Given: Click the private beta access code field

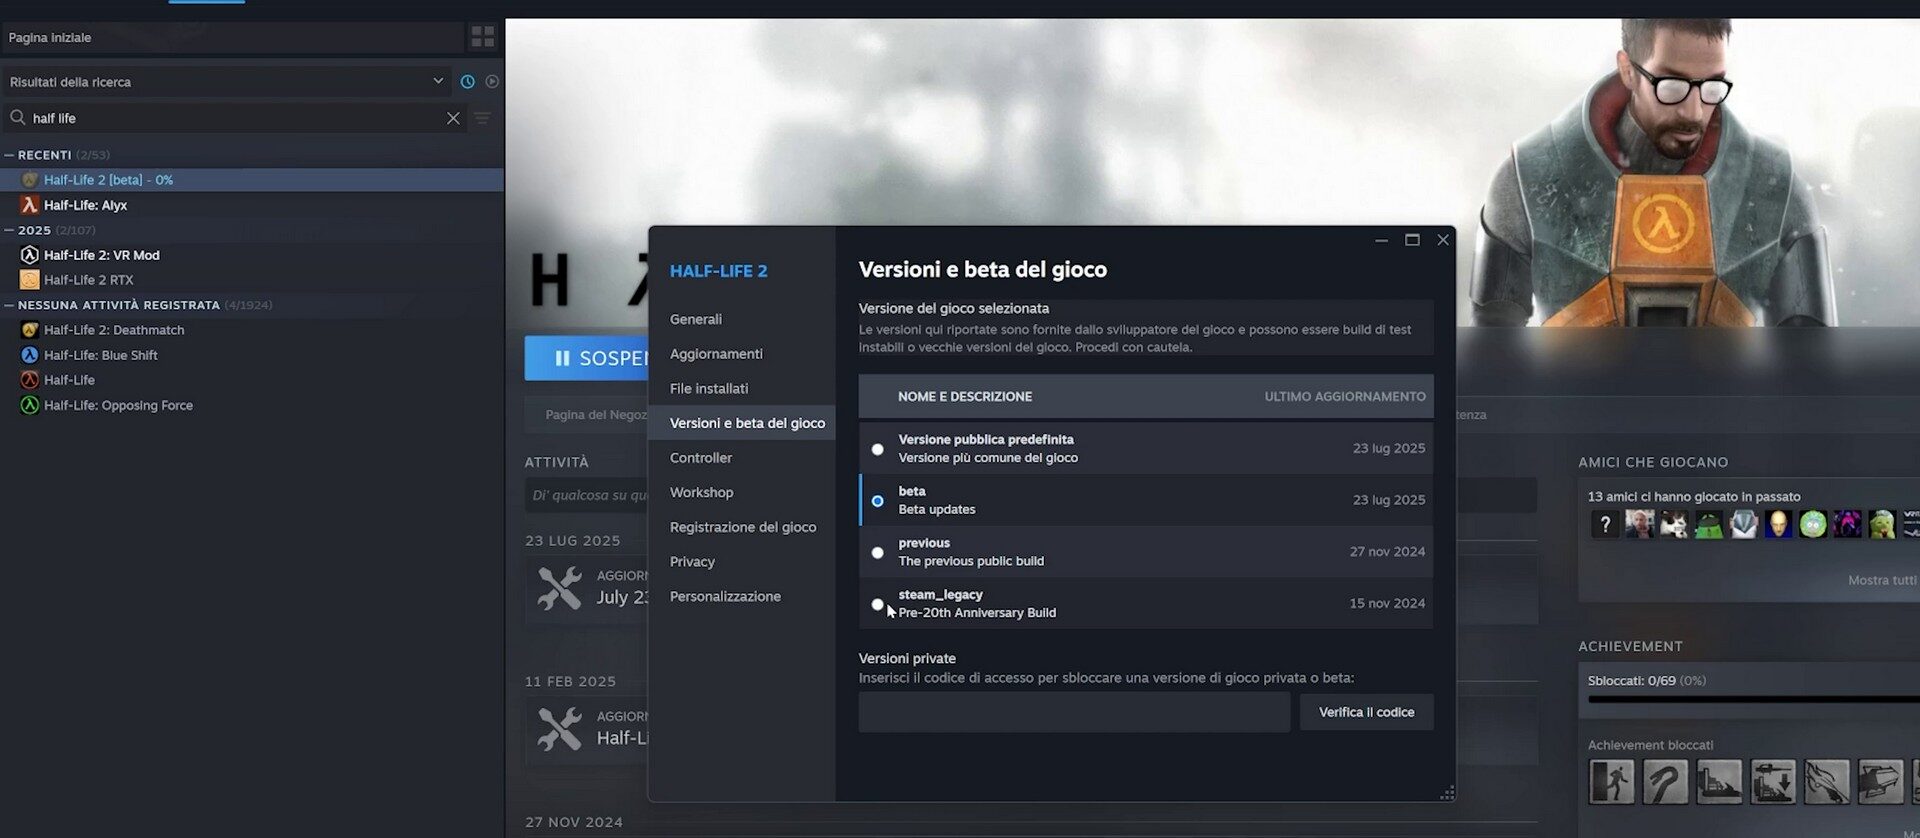Looking at the screenshot, I should pos(1074,712).
